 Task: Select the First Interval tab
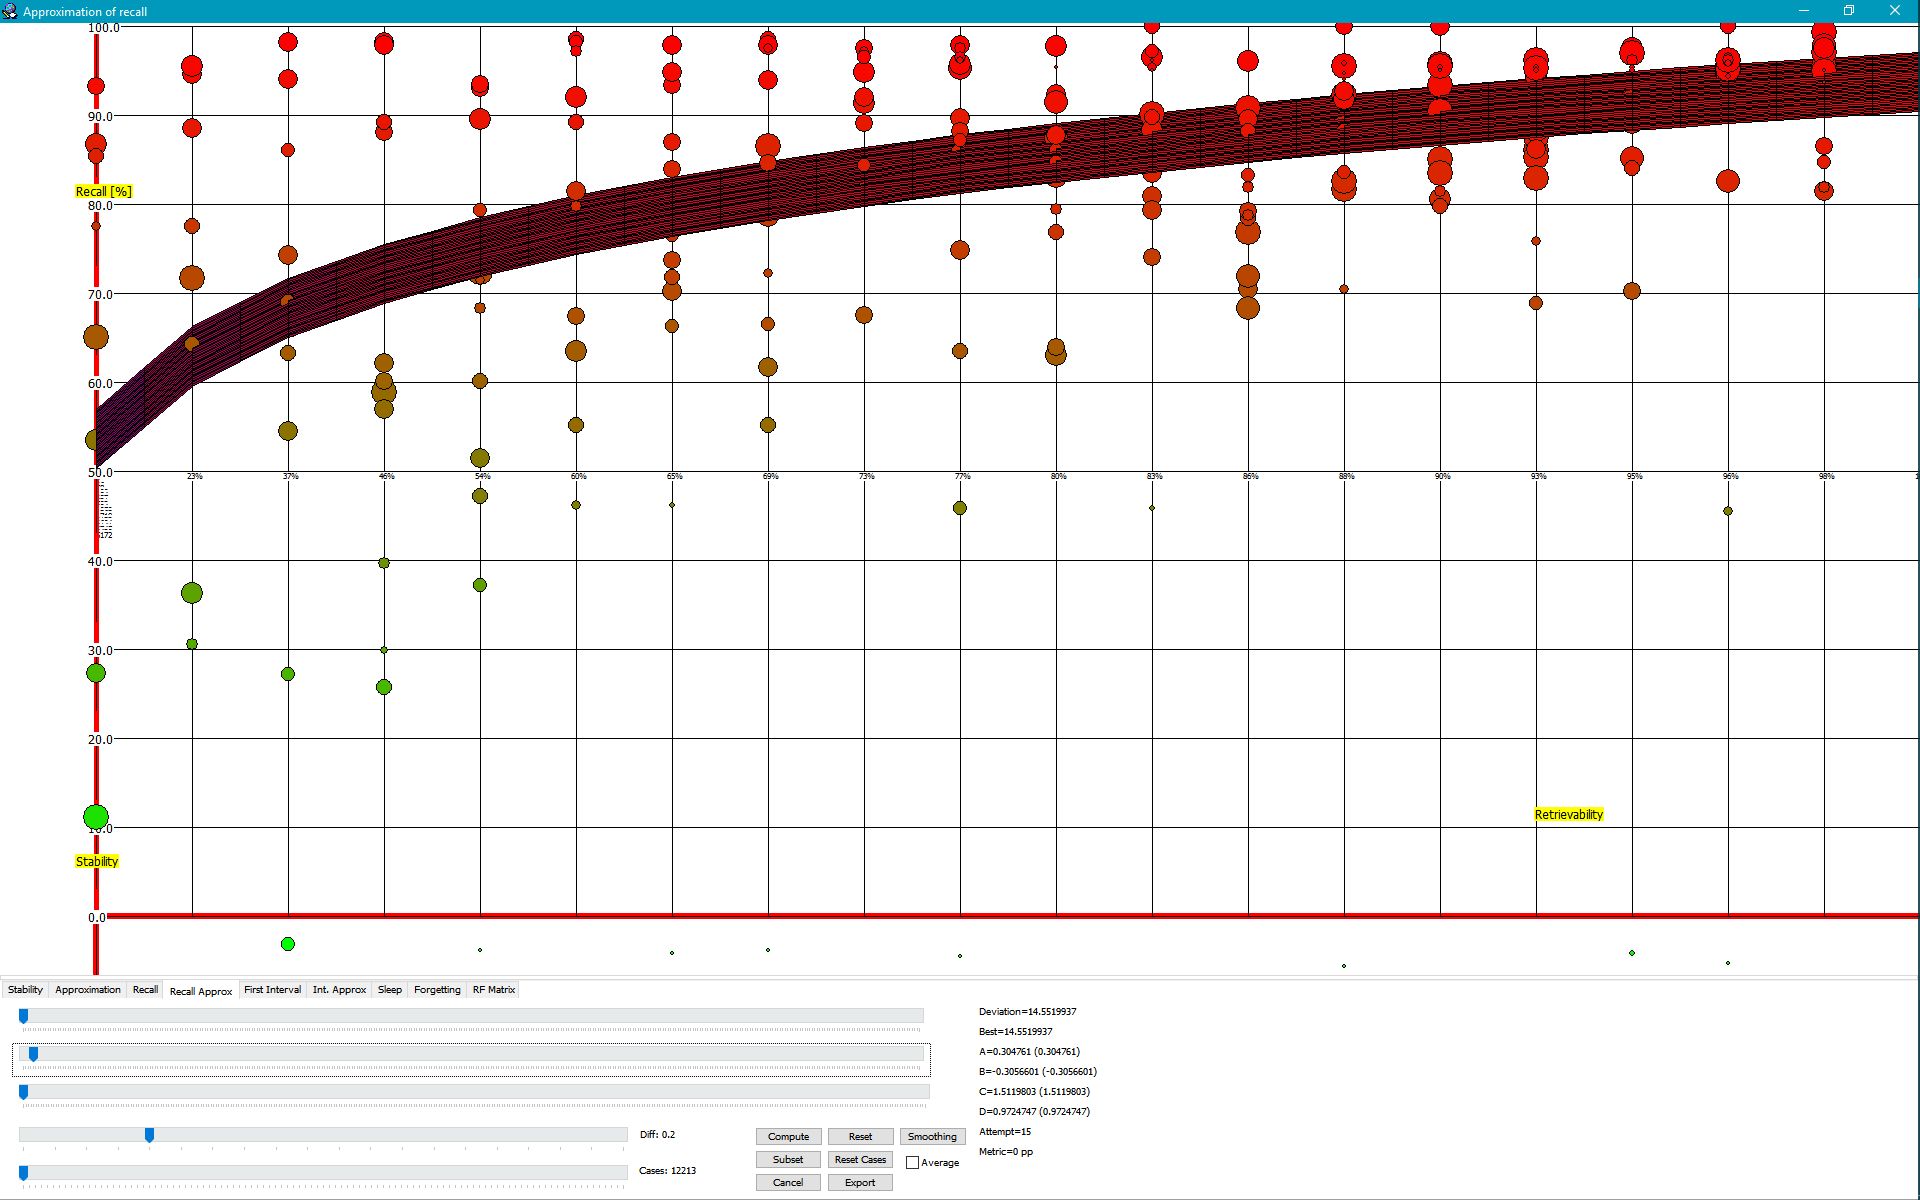[272, 990]
